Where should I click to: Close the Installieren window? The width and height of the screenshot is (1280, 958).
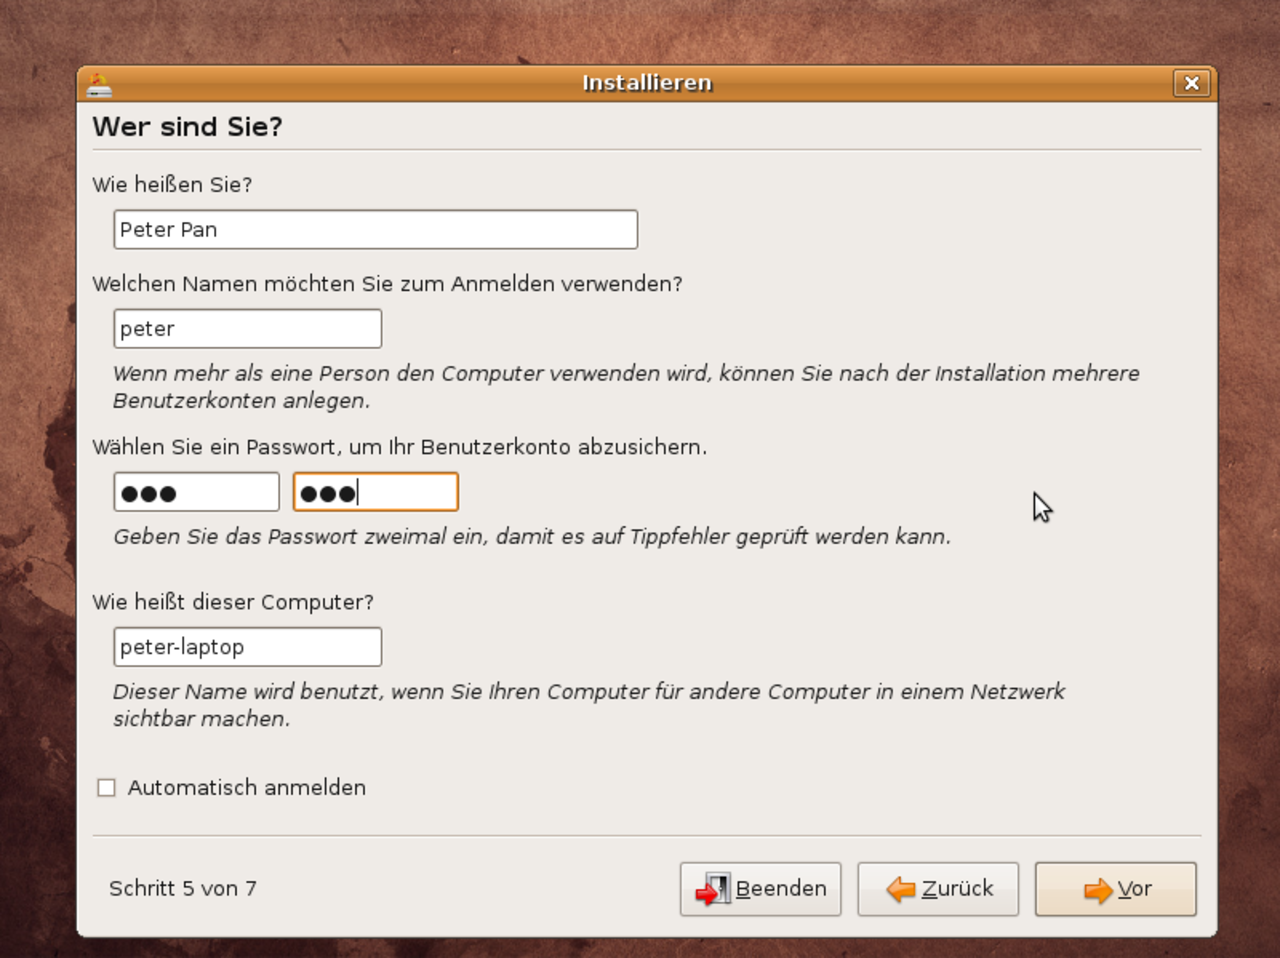[1191, 84]
